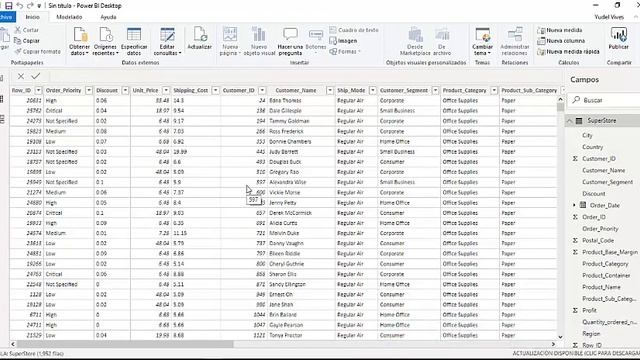Viewport: 640px width, 360px height.
Task: Click Administrar relaciones
Action: pyautogui.click(x=515, y=41)
